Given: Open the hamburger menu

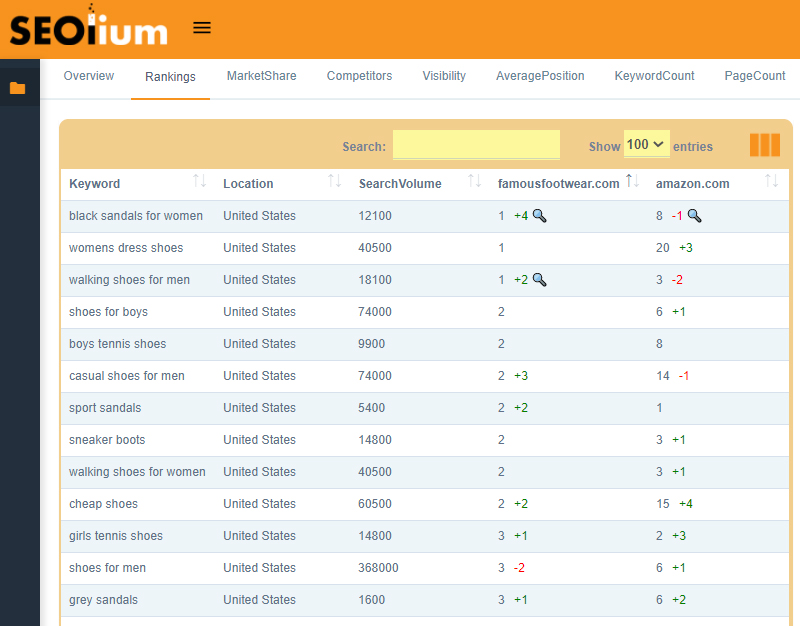Looking at the screenshot, I should pos(202,28).
